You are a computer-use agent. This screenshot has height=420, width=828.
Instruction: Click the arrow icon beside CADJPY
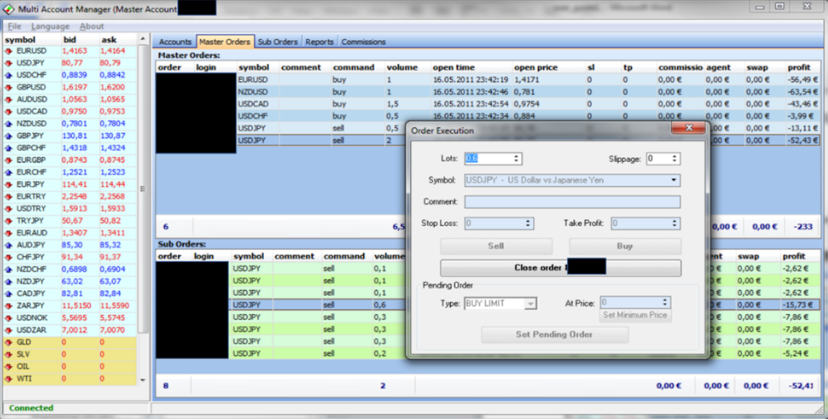tap(10, 294)
